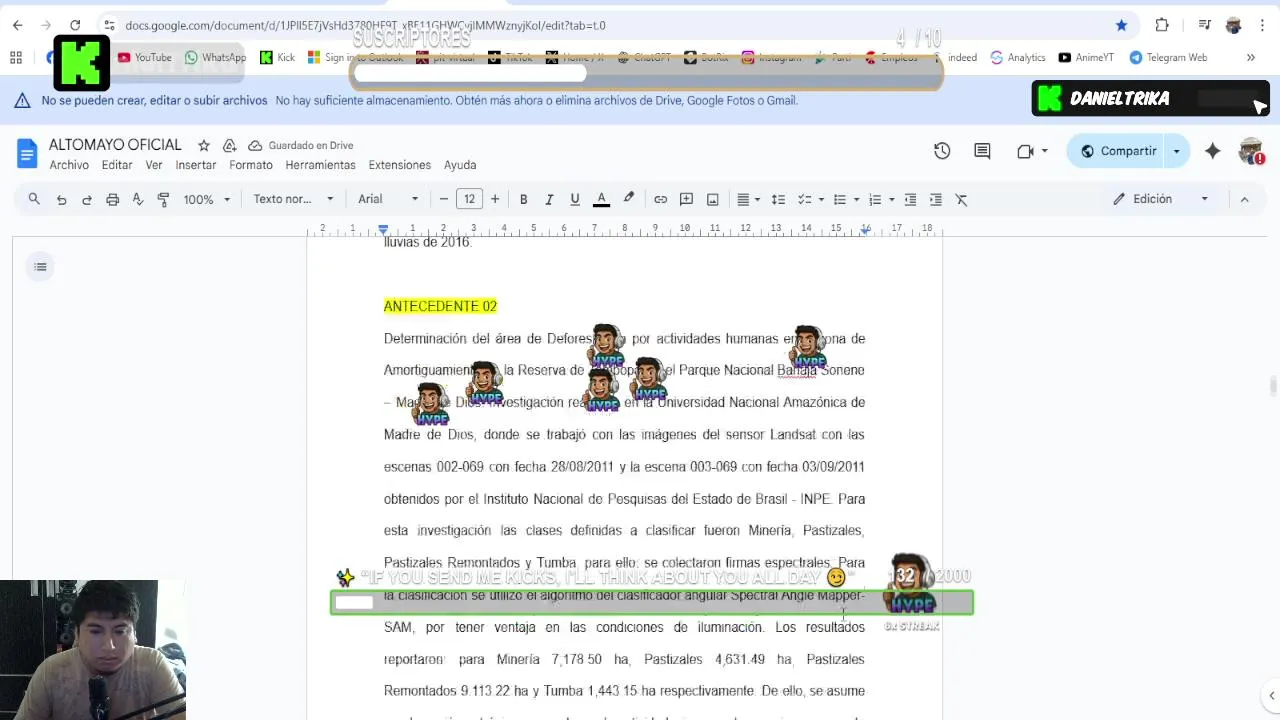Decrease the indent
The width and height of the screenshot is (1280, 720).
(910, 199)
